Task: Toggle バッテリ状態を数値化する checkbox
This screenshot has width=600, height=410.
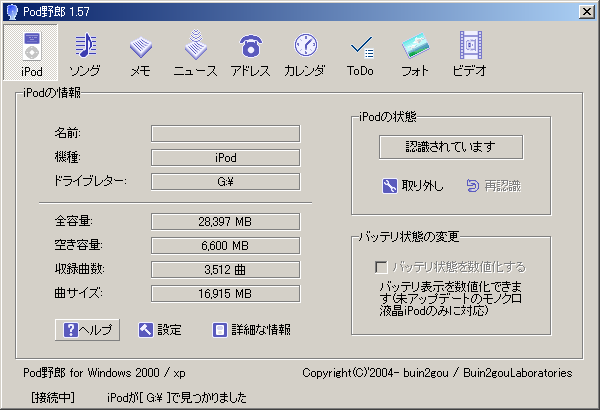Action: pyautogui.click(x=380, y=267)
